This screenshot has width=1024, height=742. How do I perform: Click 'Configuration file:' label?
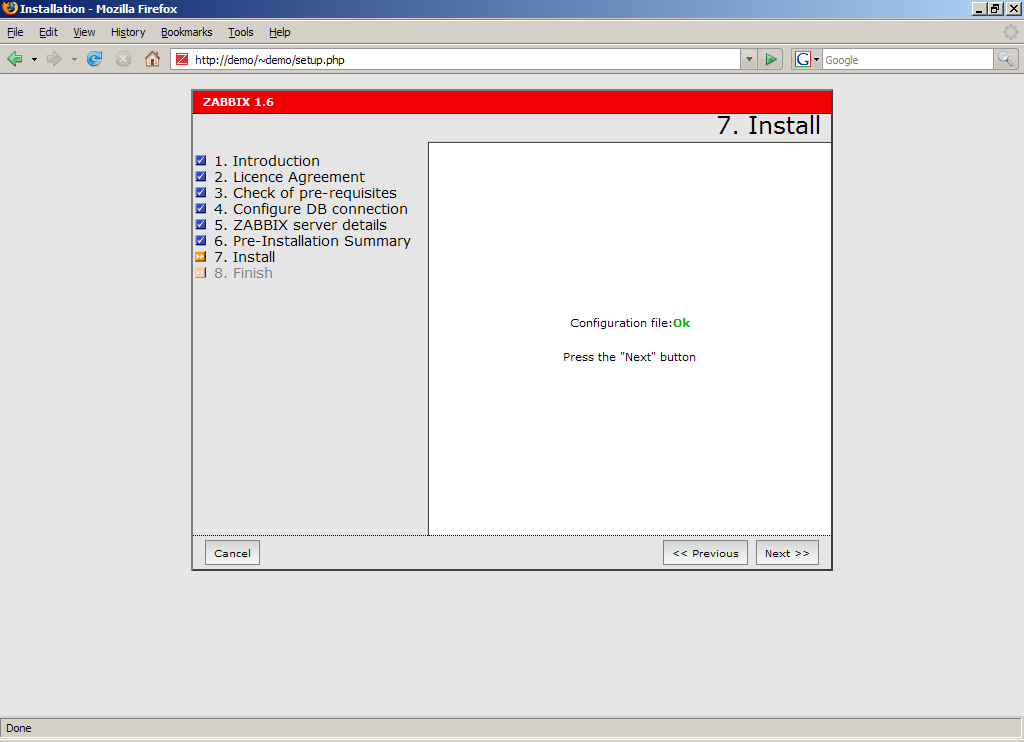[621, 323]
